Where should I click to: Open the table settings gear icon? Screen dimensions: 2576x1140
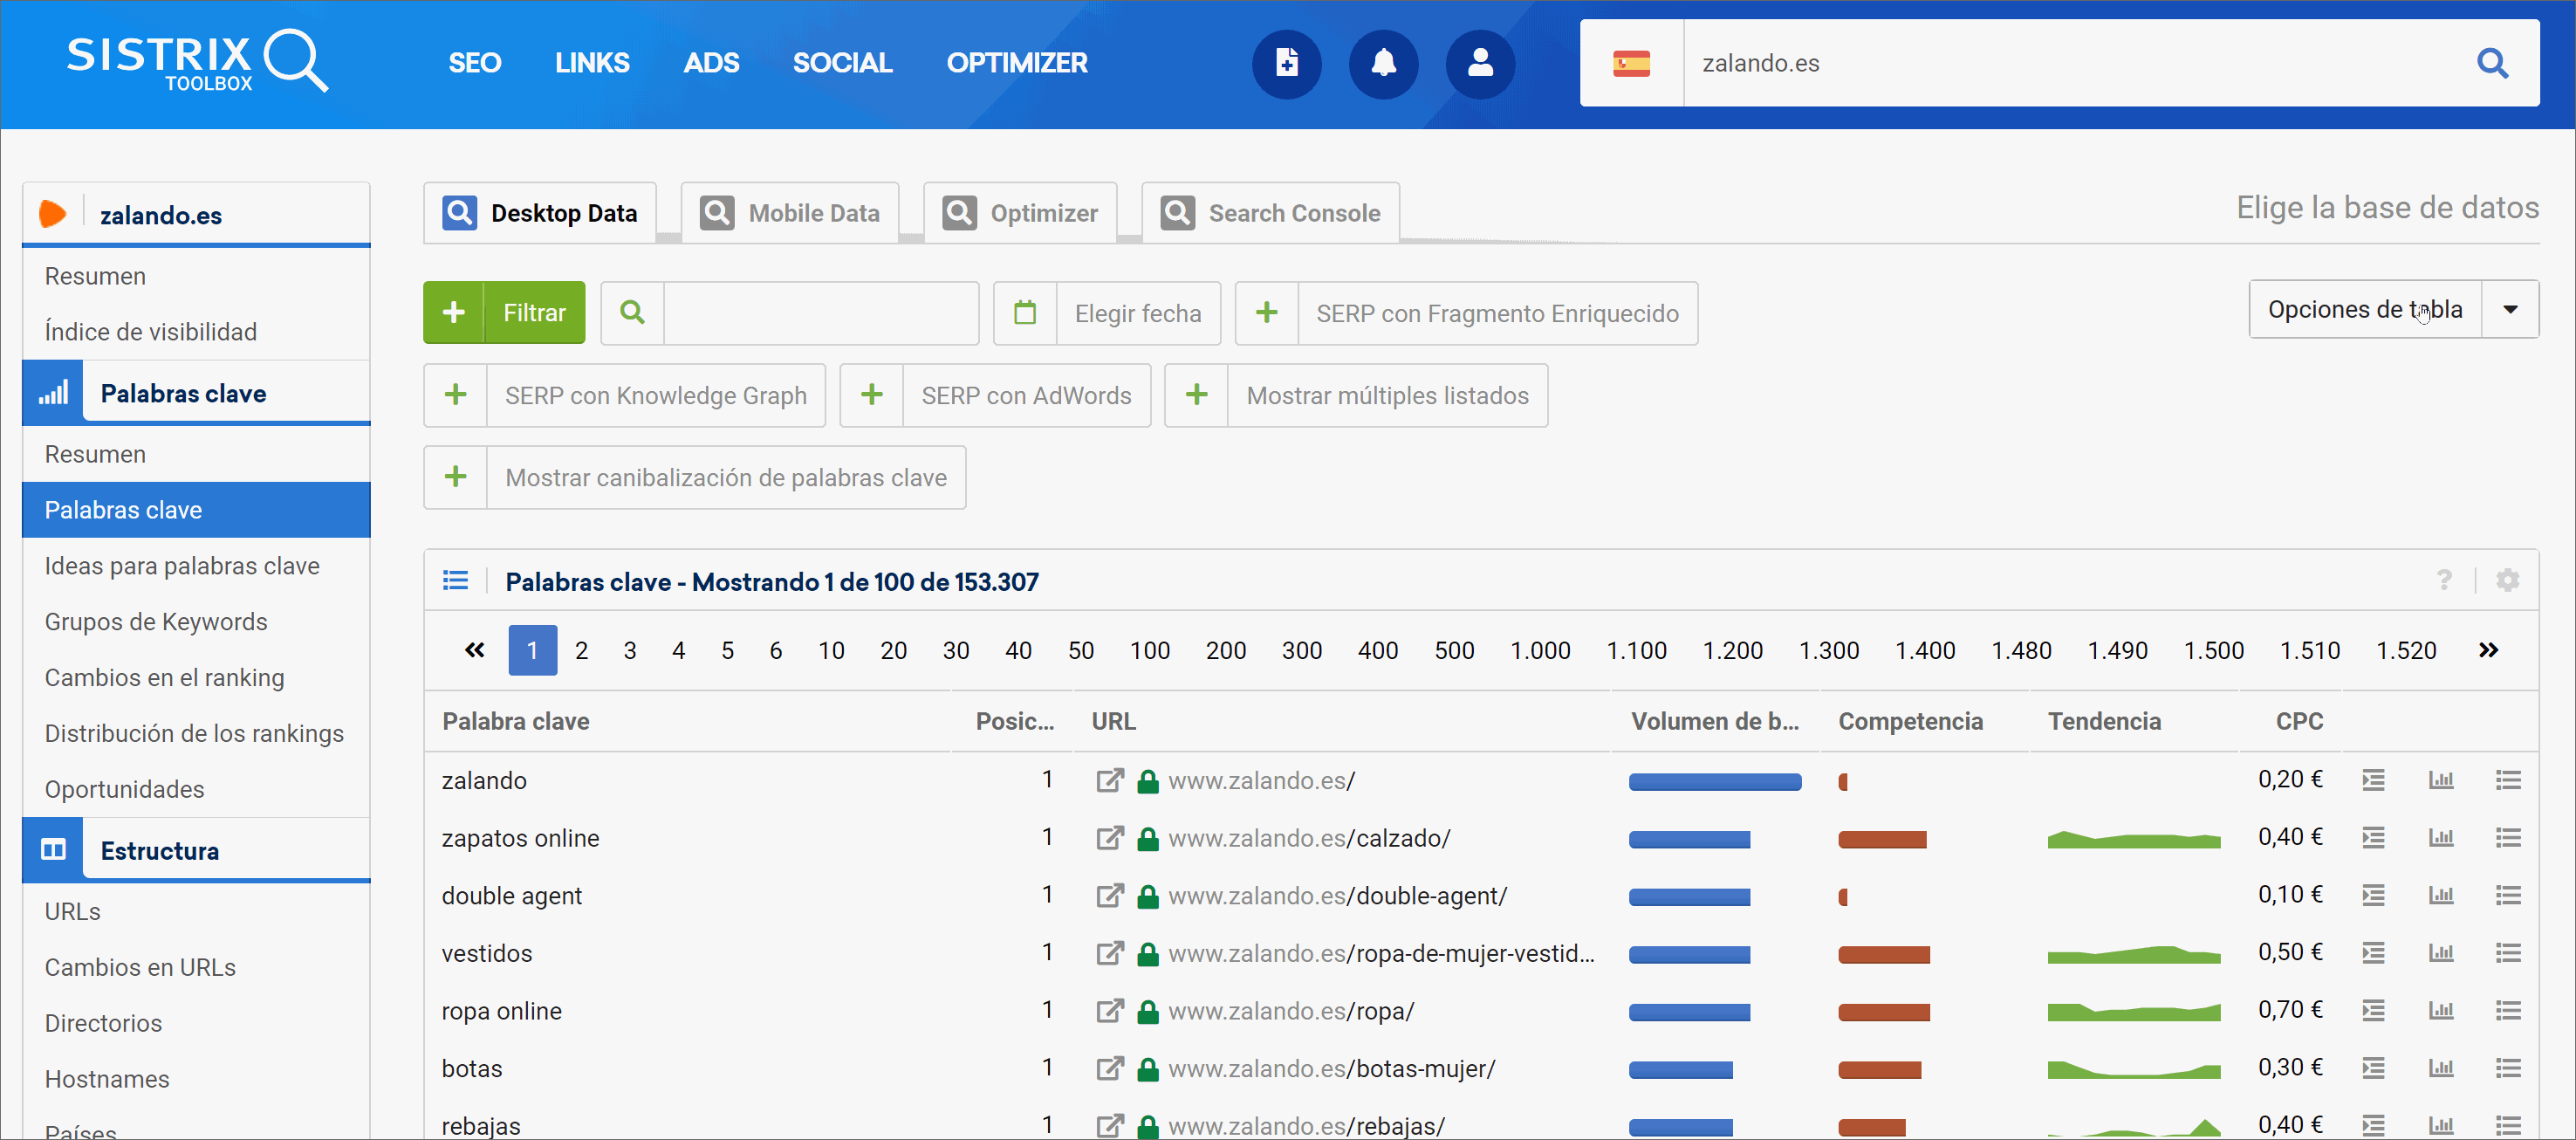click(2507, 580)
